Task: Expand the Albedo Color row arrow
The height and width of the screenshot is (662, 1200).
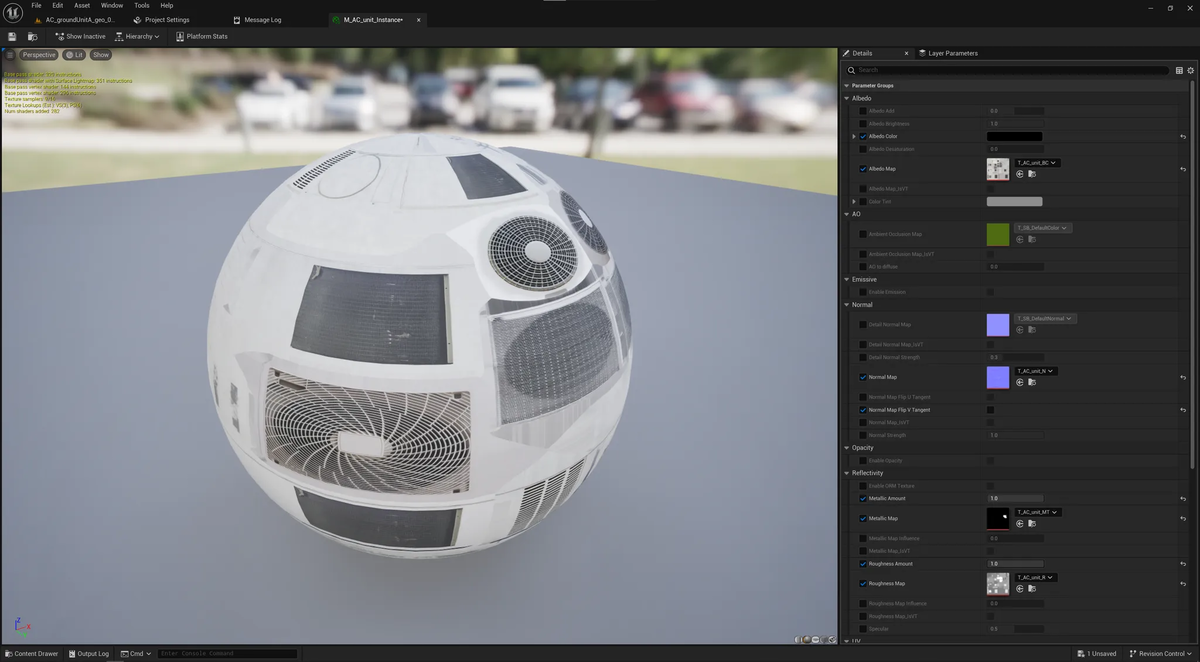Action: point(854,136)
